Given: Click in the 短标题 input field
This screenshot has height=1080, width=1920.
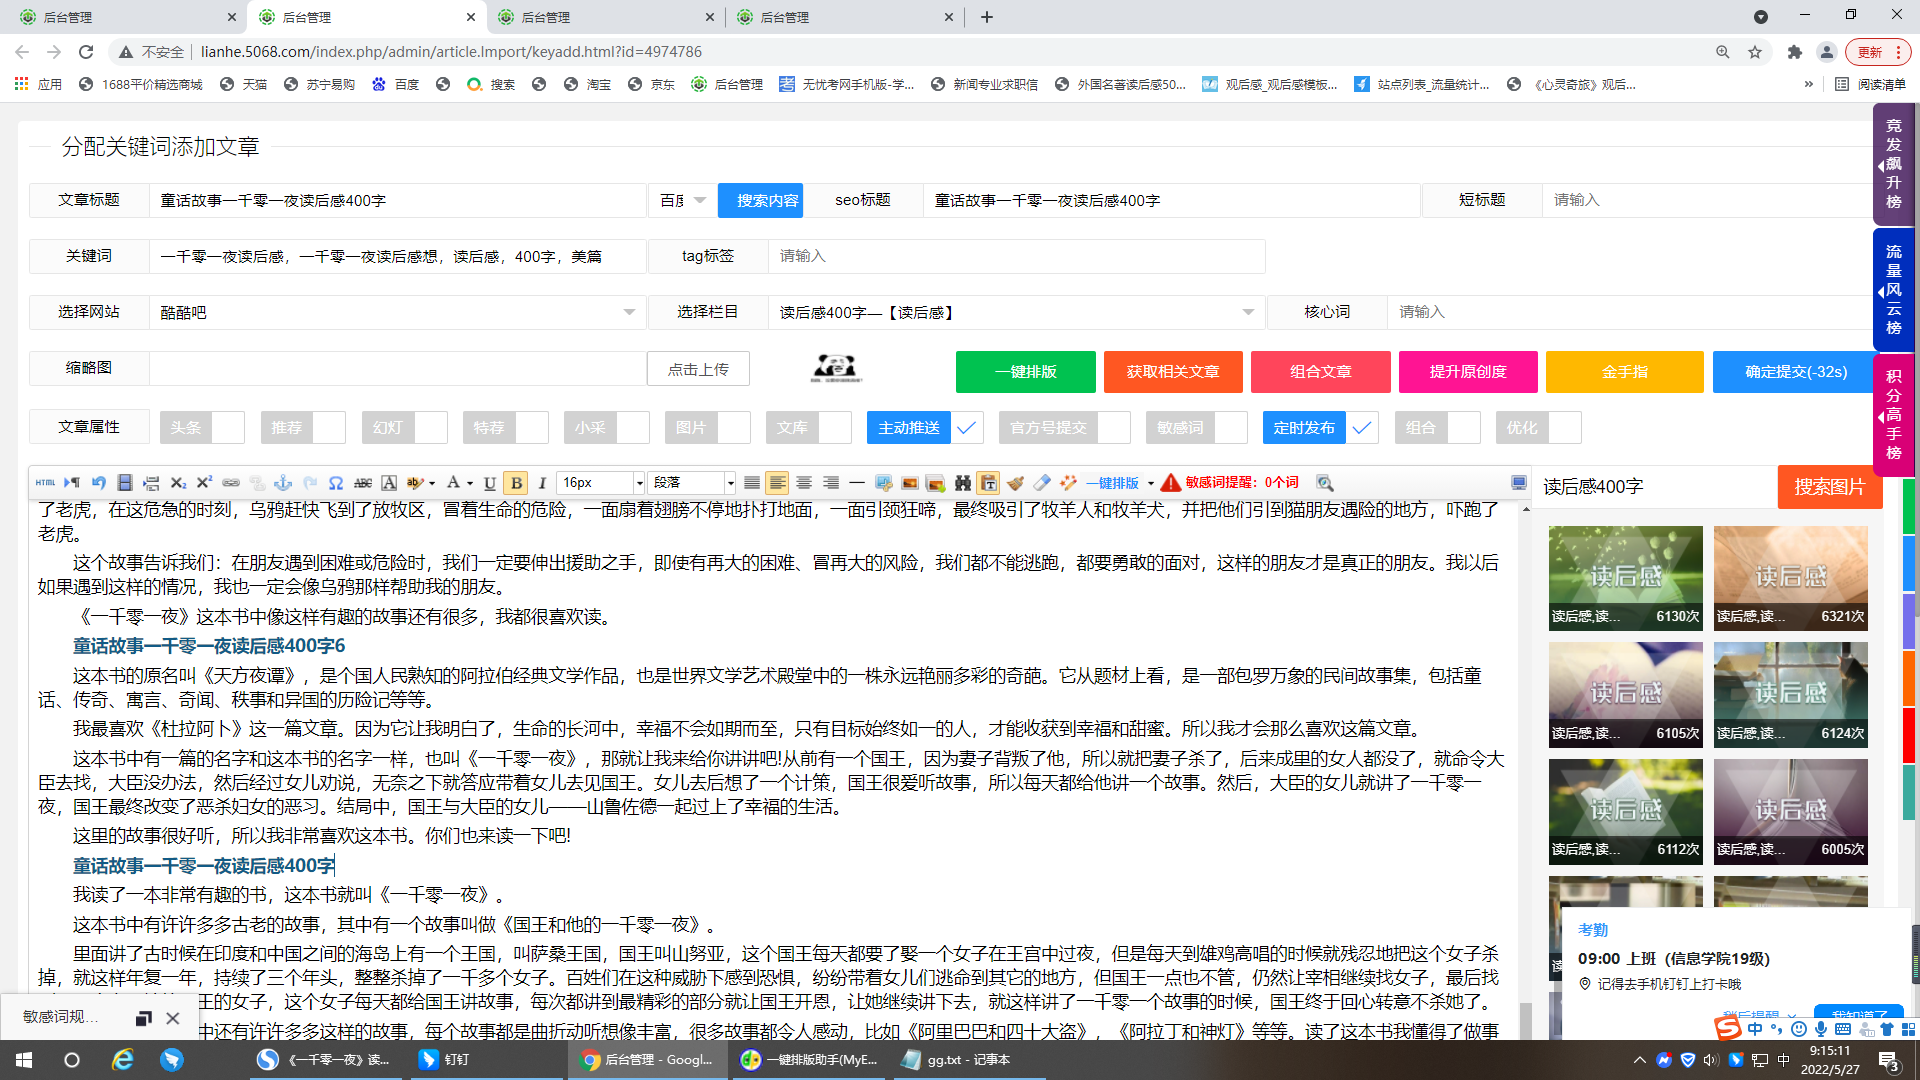Looking at the screenshot, I should point(1706,201).
